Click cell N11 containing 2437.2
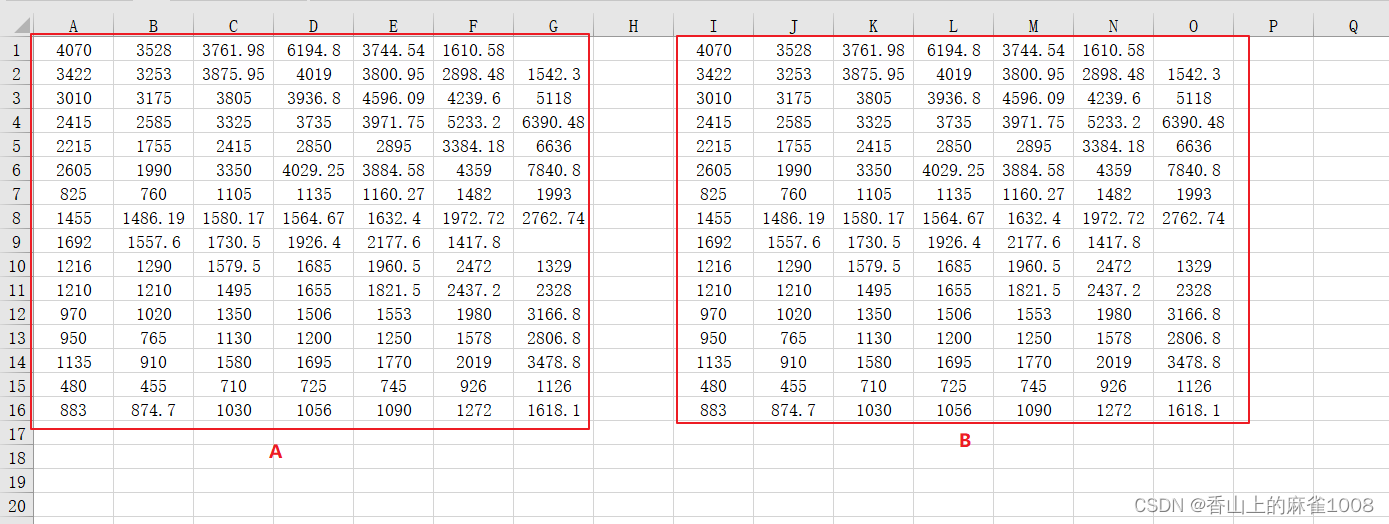 tap(1114, 290)
